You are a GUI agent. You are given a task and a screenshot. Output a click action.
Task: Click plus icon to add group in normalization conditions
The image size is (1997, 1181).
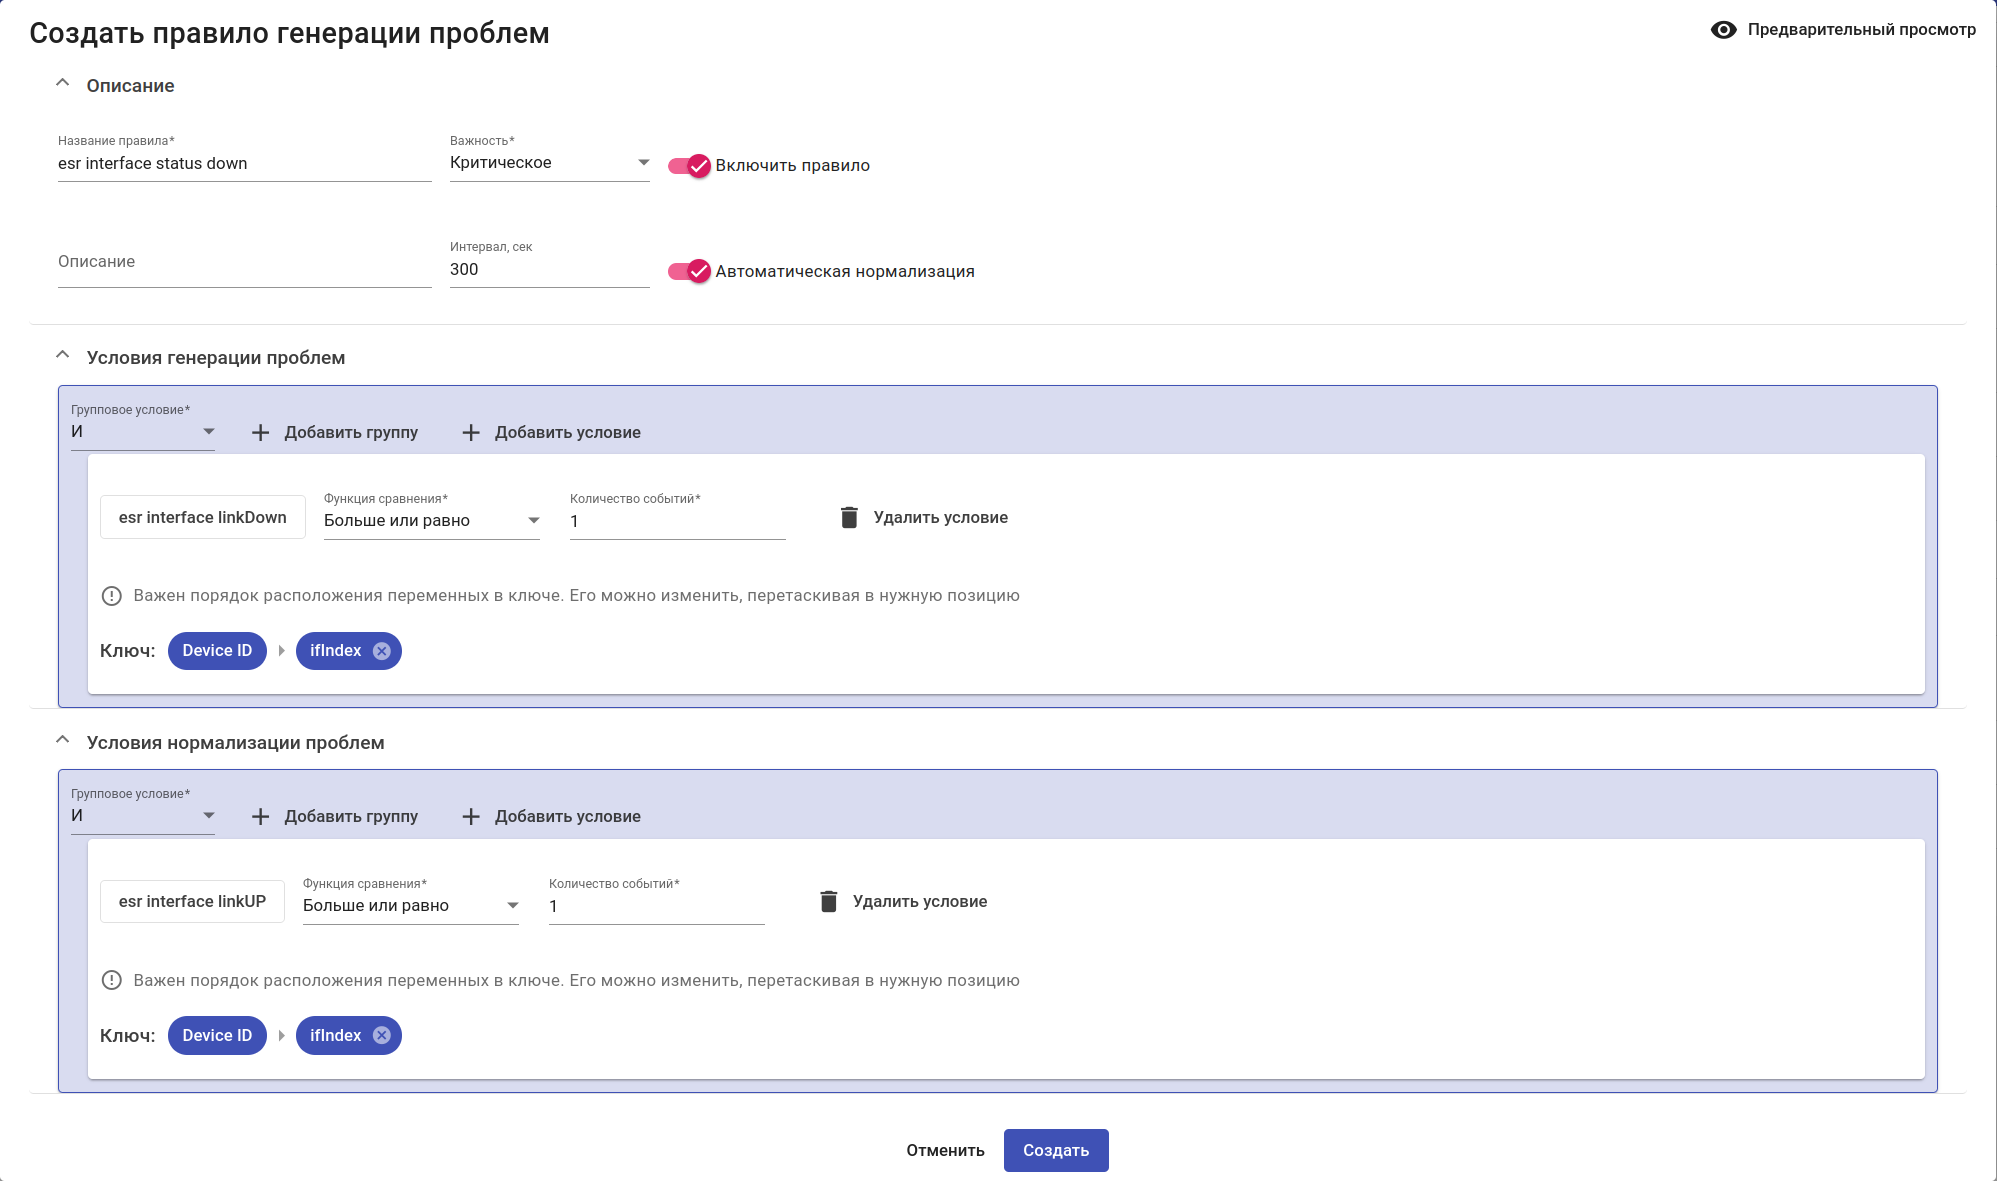tap(261, 816)
